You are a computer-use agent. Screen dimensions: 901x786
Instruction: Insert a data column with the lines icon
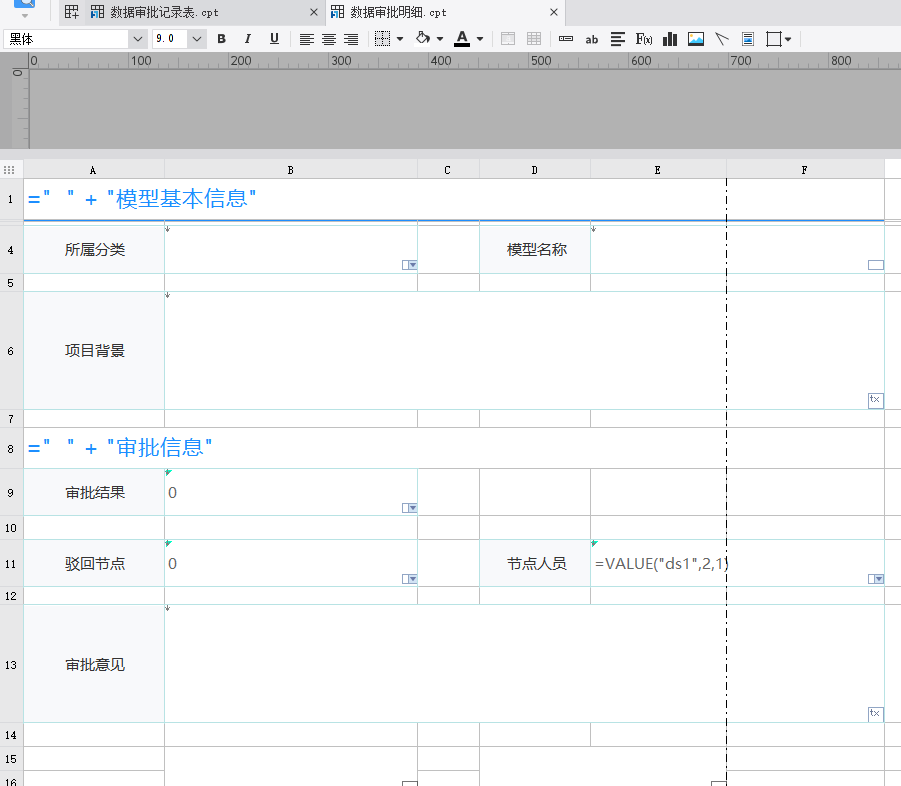(618, 39)
